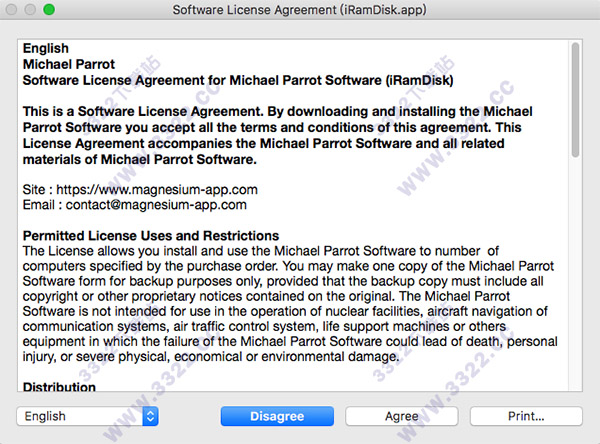The image size is (600, 444).
Task: Click the blue arrows on the language selector
Action: [x=150, y=416]
